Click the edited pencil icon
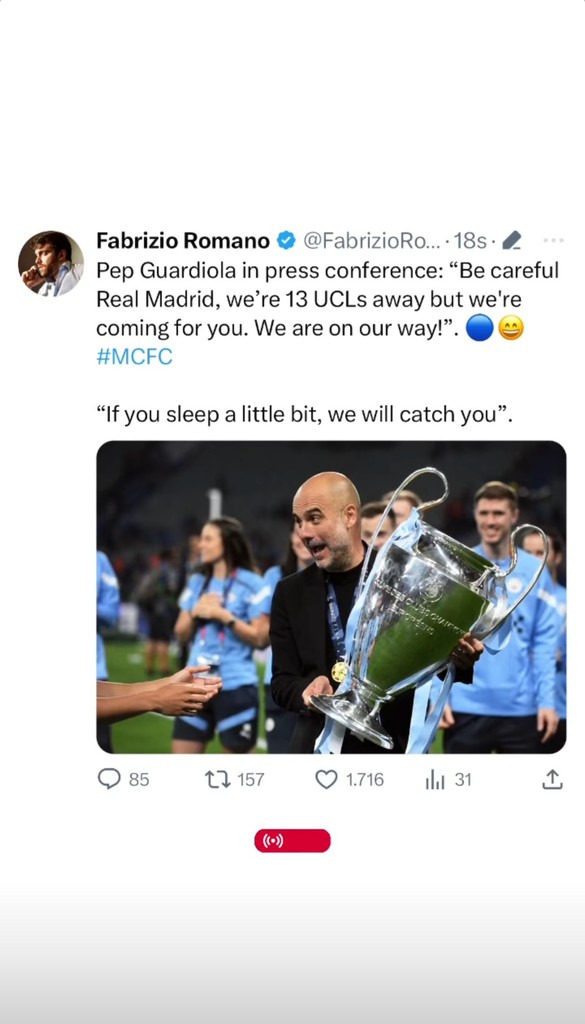Viewport: 585px width, 1024px height. (512, 241)
